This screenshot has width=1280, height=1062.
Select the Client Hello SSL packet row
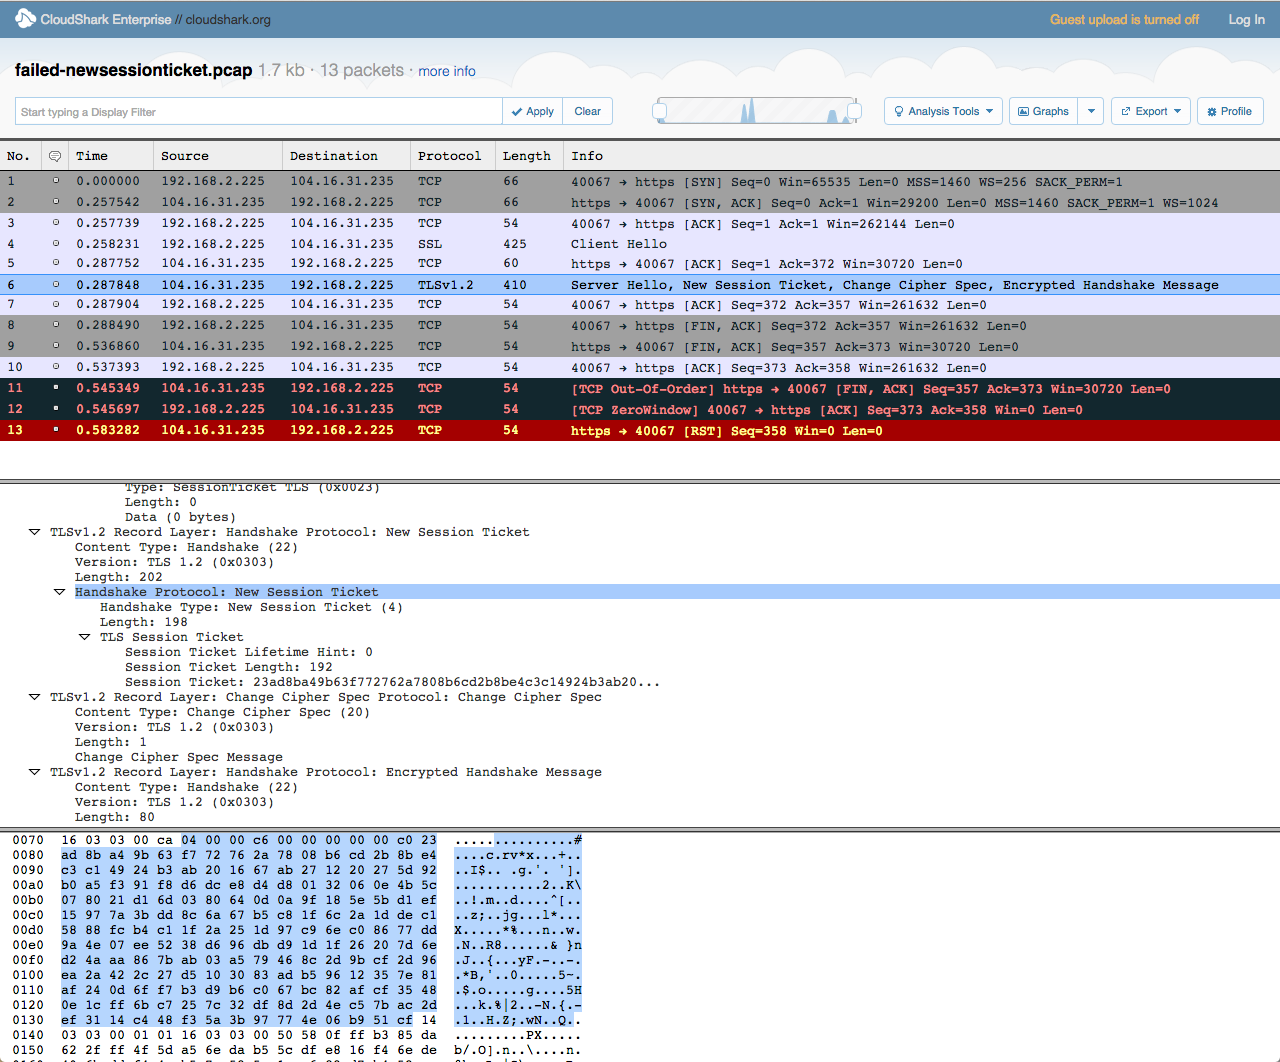pos(640,244)
